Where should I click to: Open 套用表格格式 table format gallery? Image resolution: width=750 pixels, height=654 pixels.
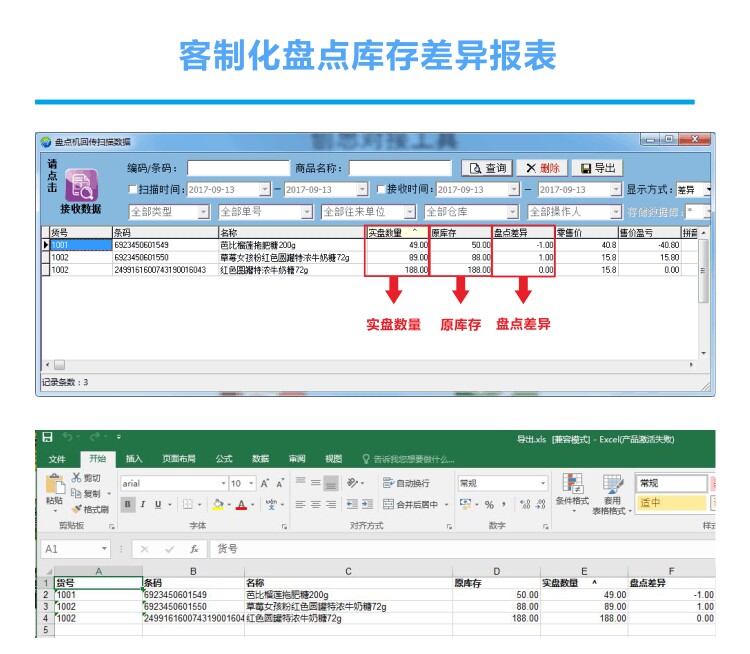pyautogui.click(x=612, y=494)
